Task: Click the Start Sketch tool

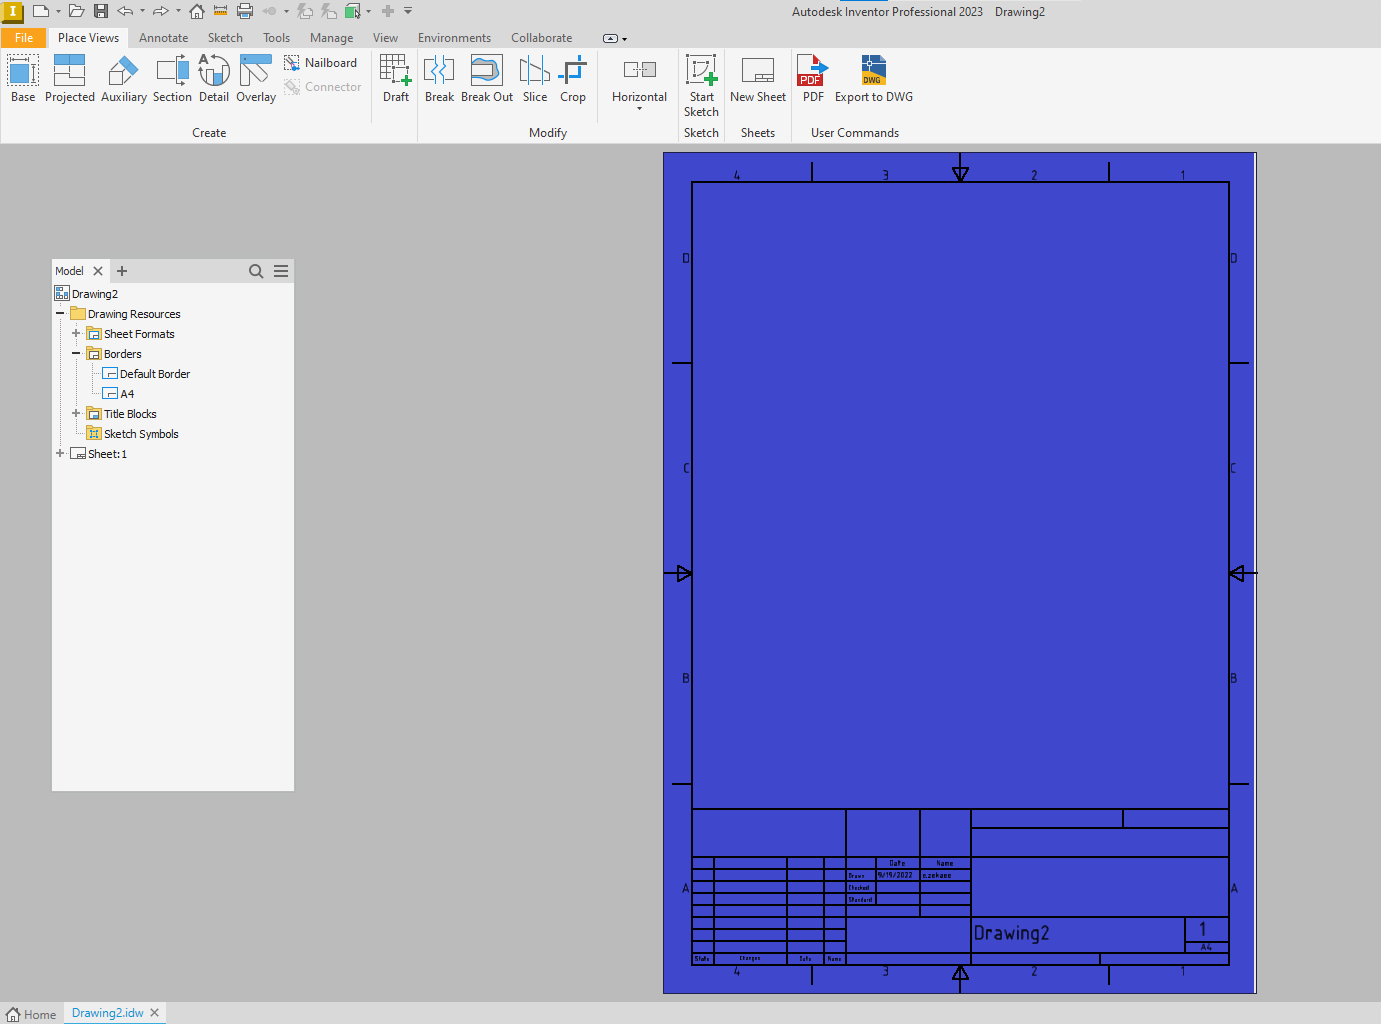Action: (x=701, y=86)
